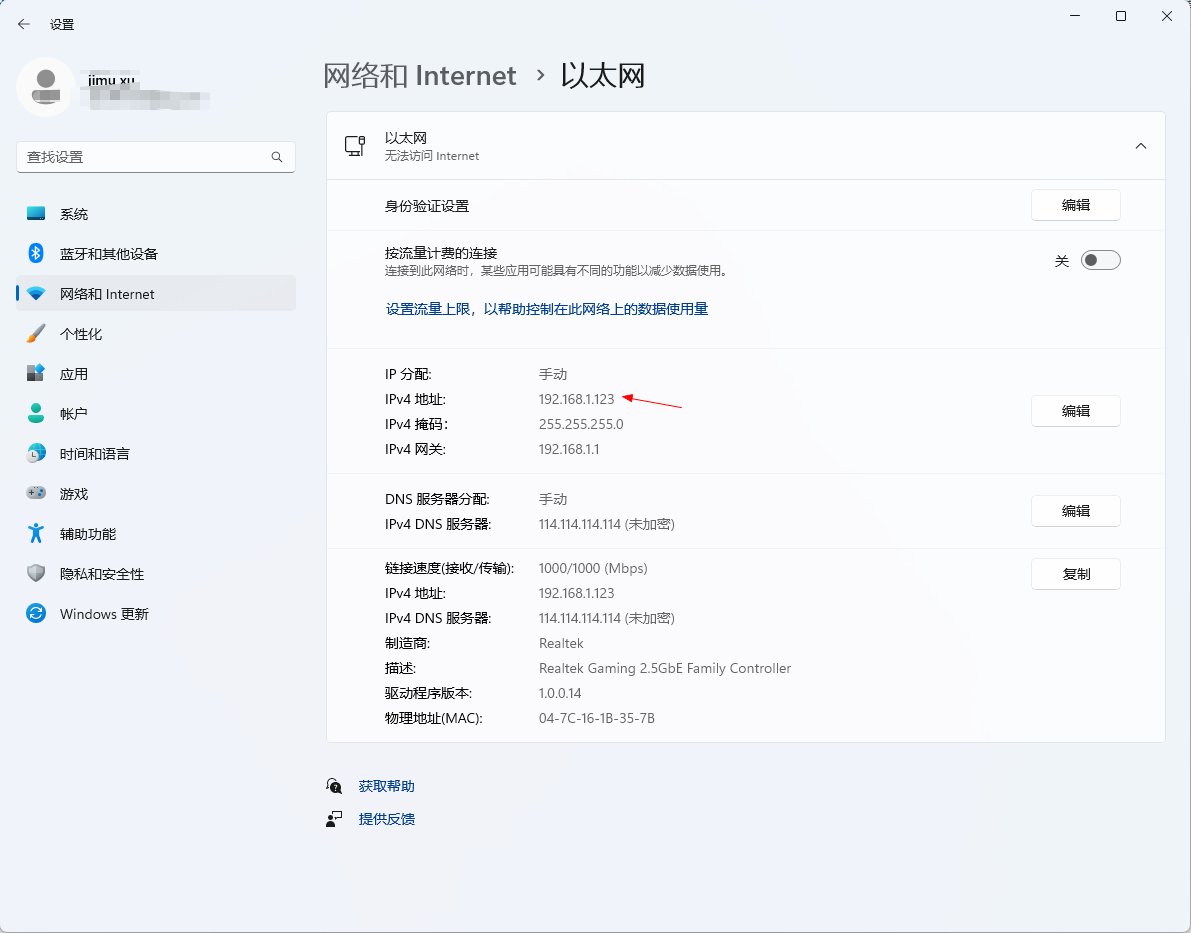Image resolution: width=1191 pixels, height=933 pixels.
Task: Edit the IP assignment settings
Action: pyautogui.click(x=1075, y=411)
